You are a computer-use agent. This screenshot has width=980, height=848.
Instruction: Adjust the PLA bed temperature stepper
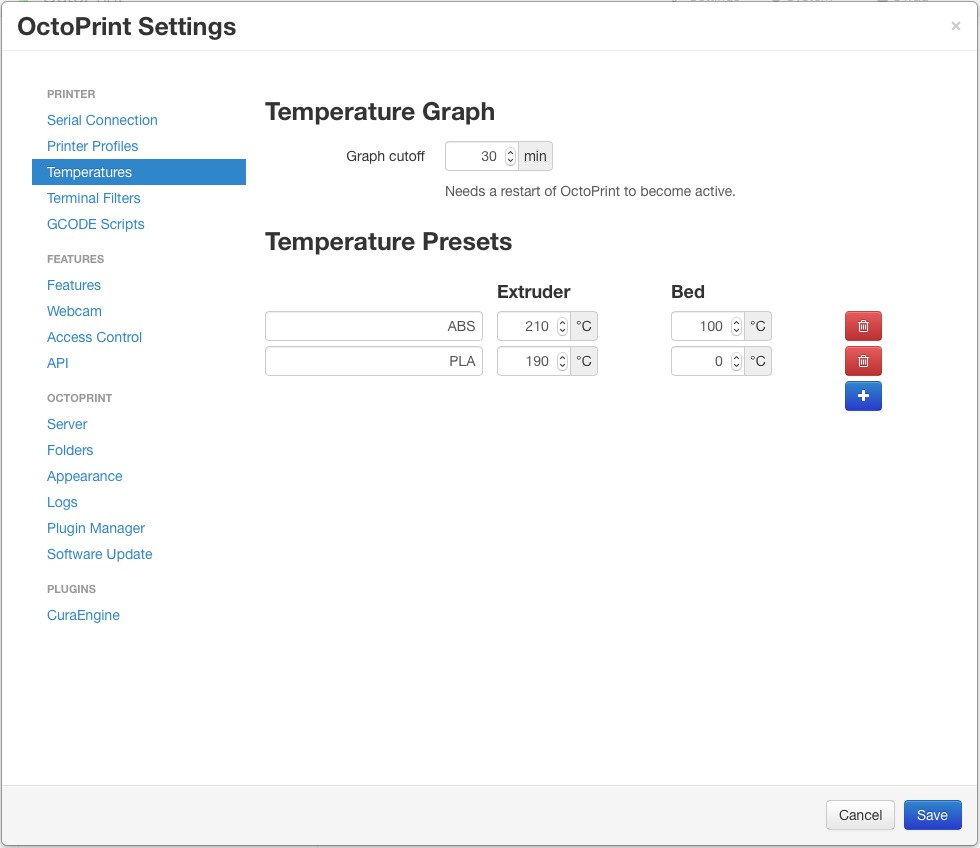click(737, 361)
